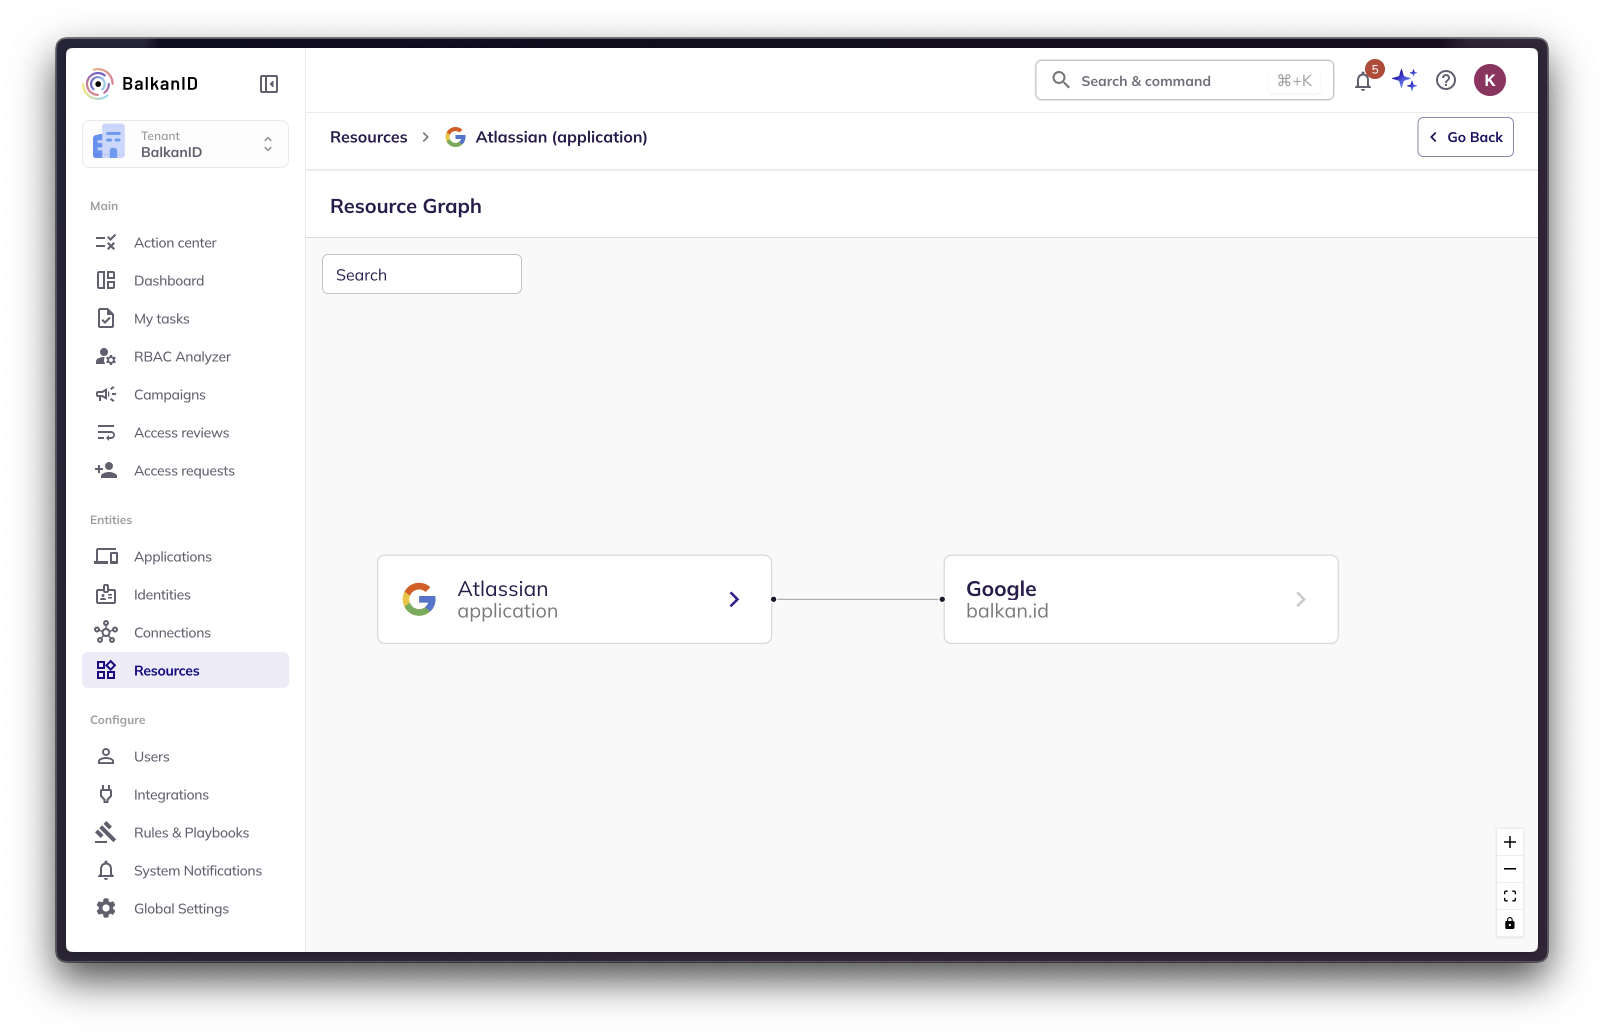Image resolution: width=1604 pixels, height=1036 pixels.
Task: Click the help question mark icon
Action: click(x=1446, y=80)
